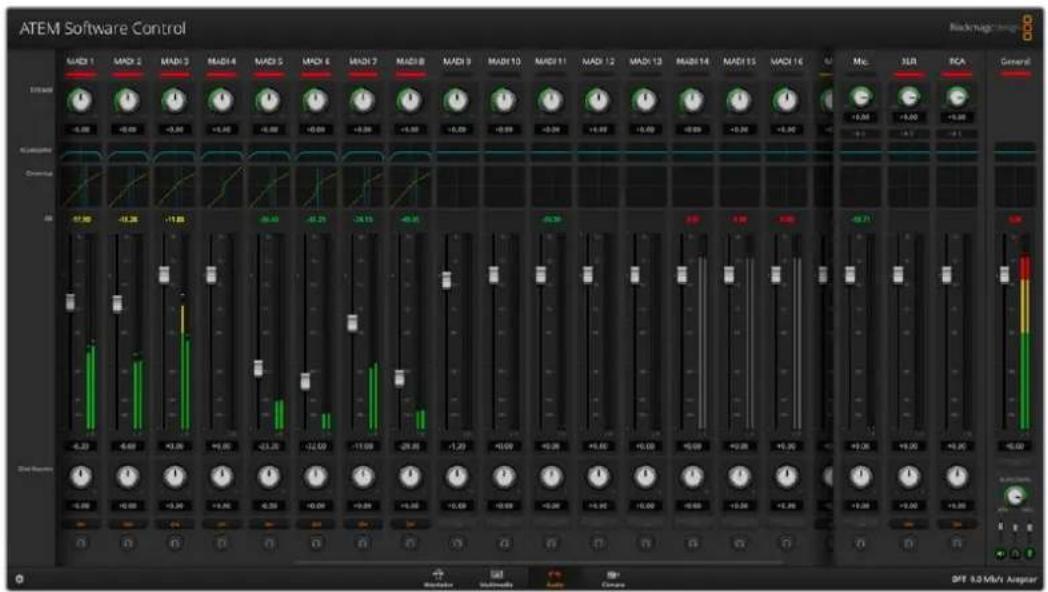Solo MADI 6 using its headphone icon
Viewport: 1048px width, 592px height.
(x=315, y=543)
